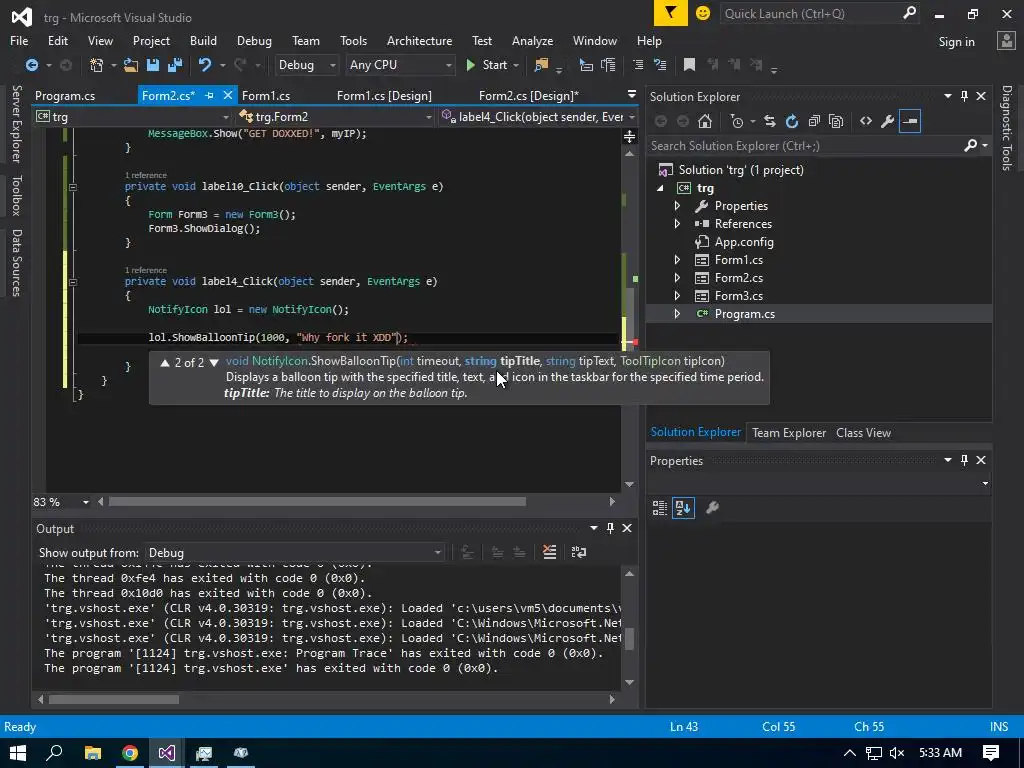Toggle word wrap in Output panel

[579, 552]
